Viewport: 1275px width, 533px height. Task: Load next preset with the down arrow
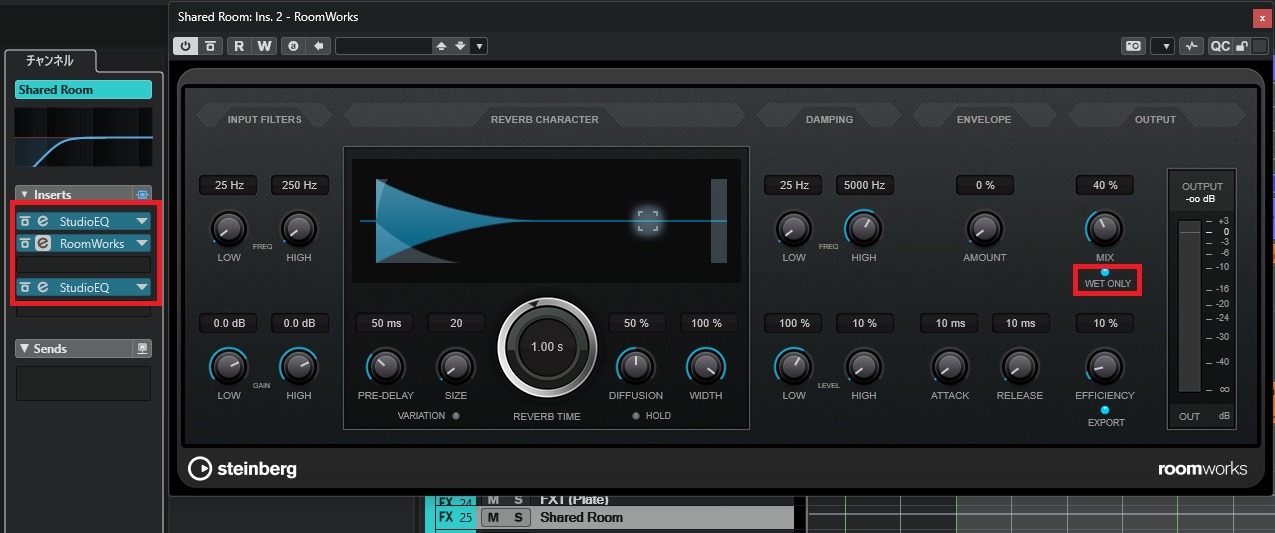coord(460,46)
